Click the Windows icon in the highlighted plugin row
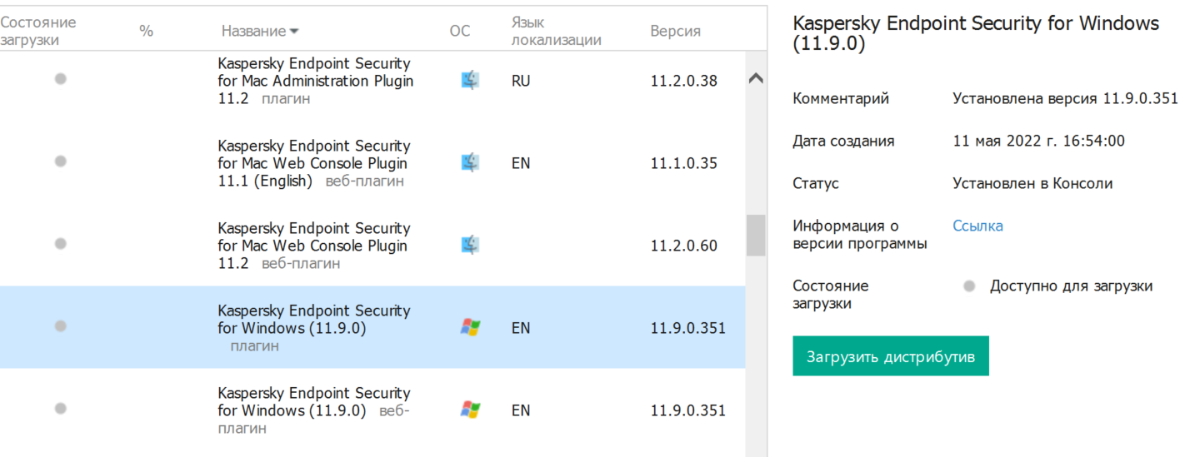Viewport: 1200px width, 457px height. click(470, 327)
